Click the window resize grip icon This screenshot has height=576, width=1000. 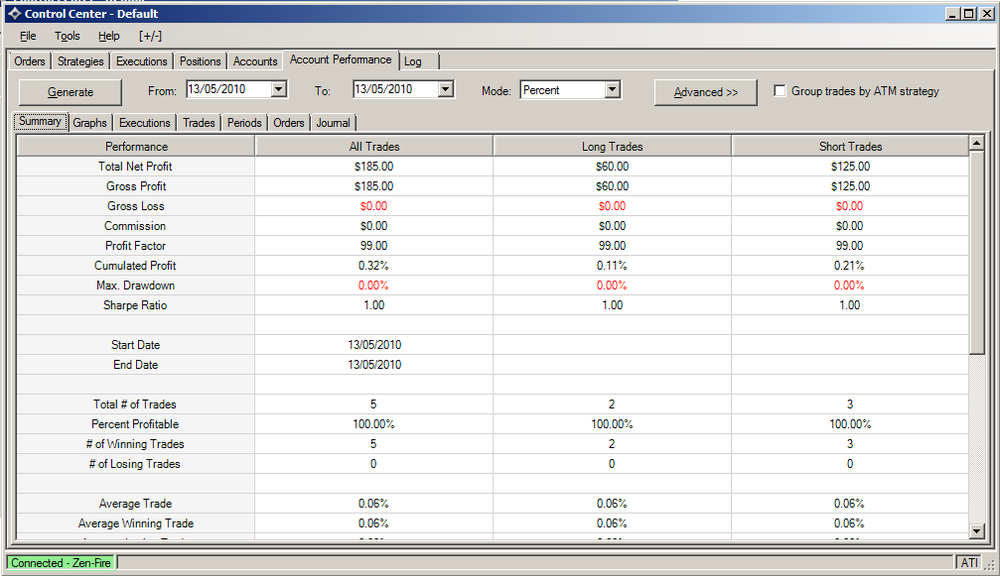pos(989,564)
